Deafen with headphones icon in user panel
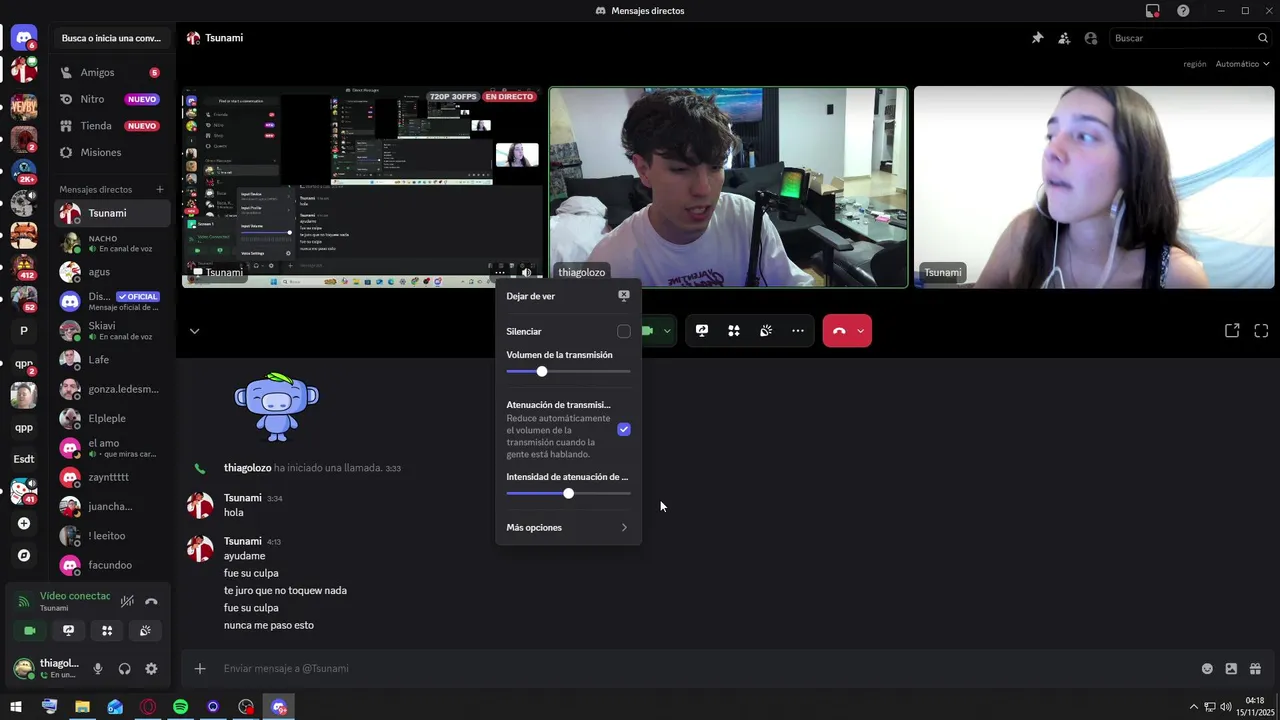The image size is (1280, 720). point(125,669)
